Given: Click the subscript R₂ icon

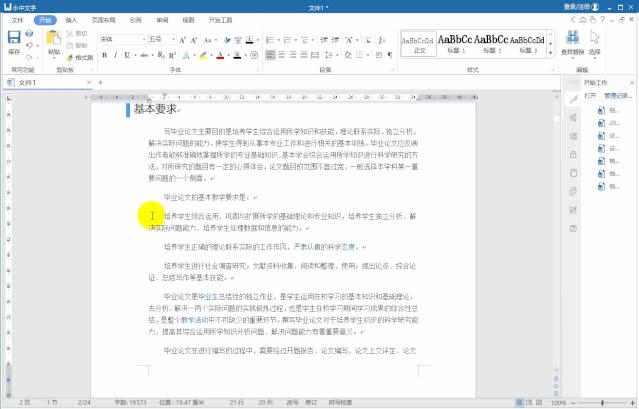Looking at the screenshot, I should click(x=161, y=55).
